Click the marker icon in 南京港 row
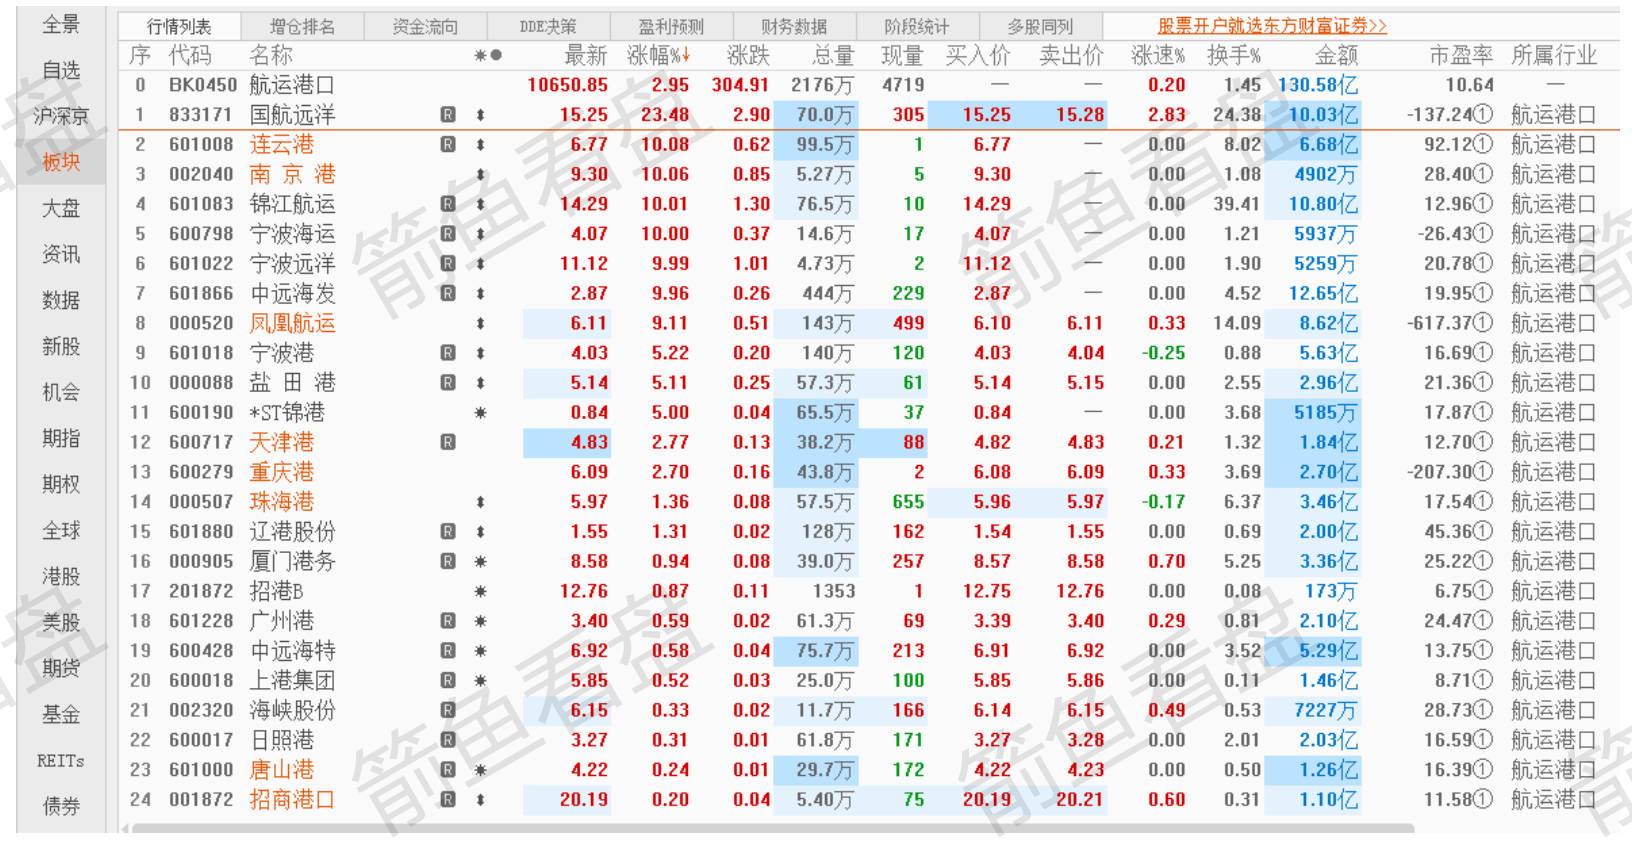The image size is (1632, 845). (481, 175)
